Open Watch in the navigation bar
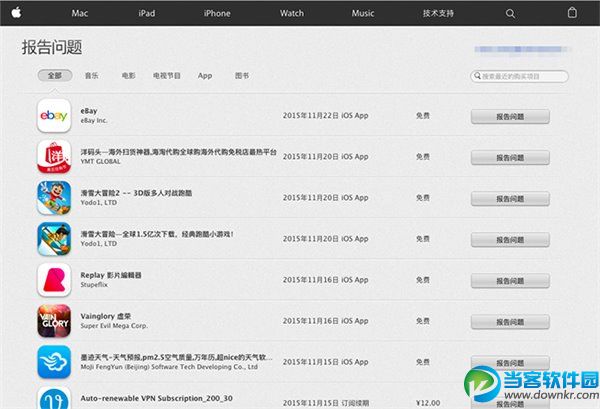The height and width of the screenshot is (409, 600). coord(292,13)
